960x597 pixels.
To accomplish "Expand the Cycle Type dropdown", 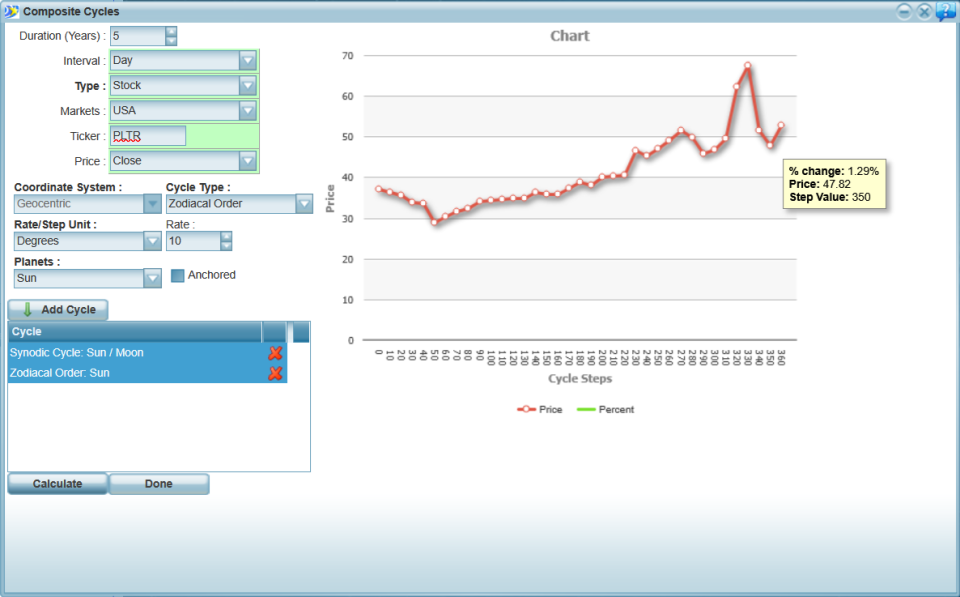I will 304,204.
